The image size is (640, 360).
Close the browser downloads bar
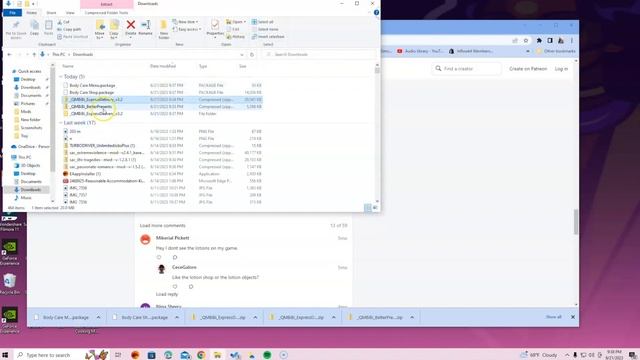(573, 317)
